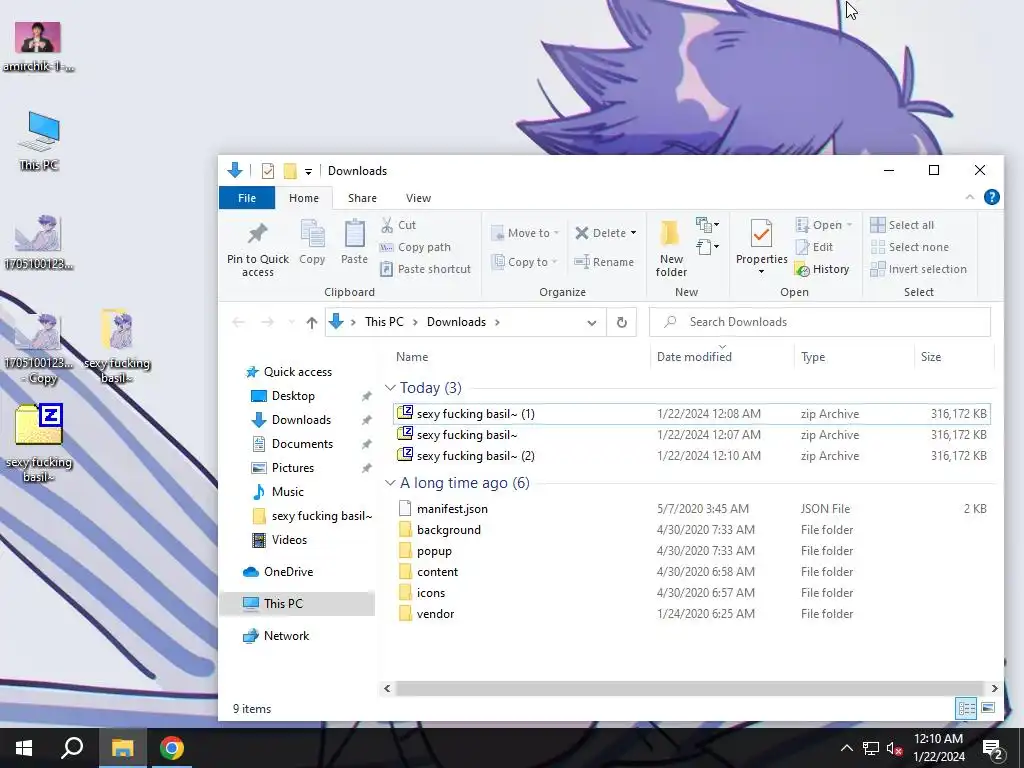Image resolution: width=1024 pixels, height=768 pixels.
Task: Select the background folder
Action: (x=692, y=530)
